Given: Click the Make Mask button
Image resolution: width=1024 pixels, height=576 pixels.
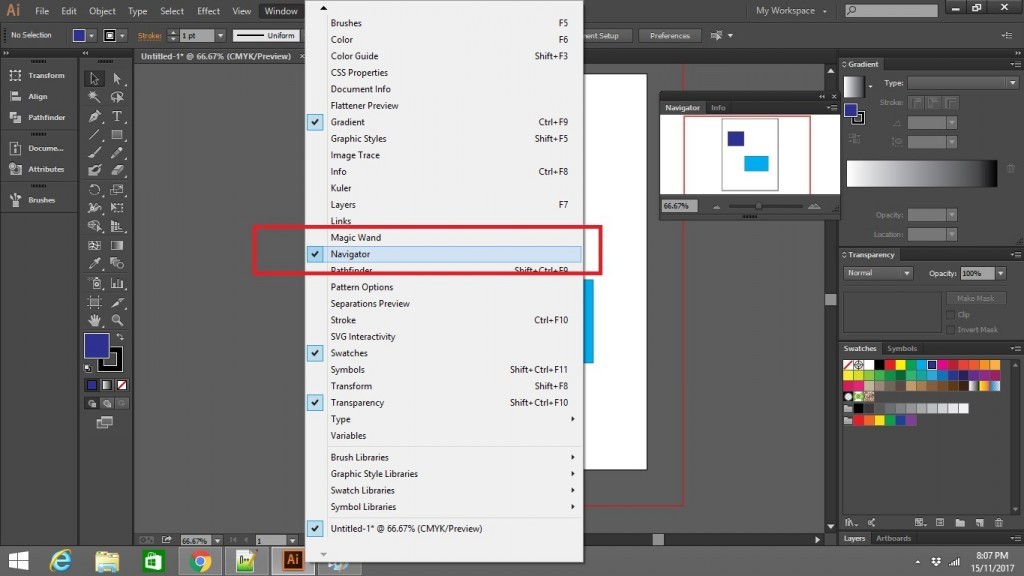Looking at the screenshot, I should coord(976,298).
